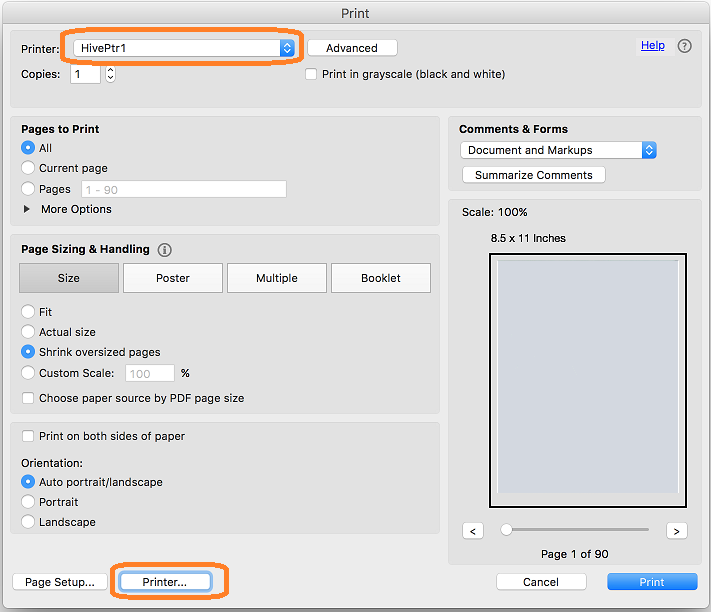The width and height of the screenshot is (711, 612).
Task: Select the Pages range radio button
Action: (x=28, y=189)
